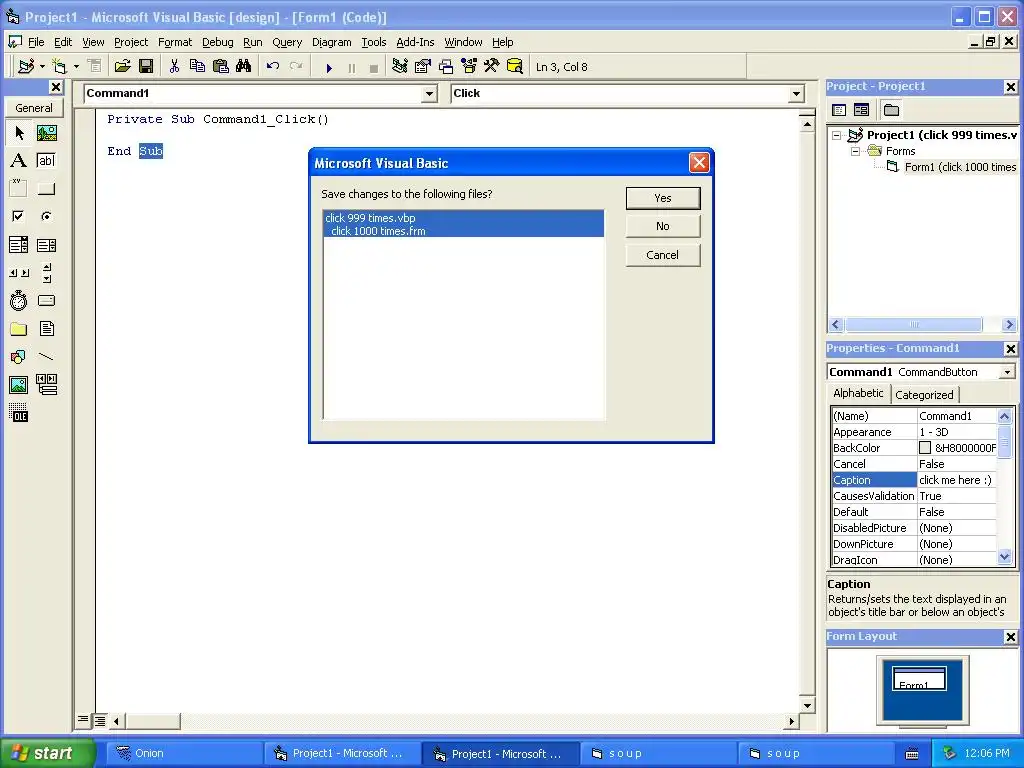1024x768 pixels.
Task: Switch to Procedure View in code window
Action: [x=83, y=720]
